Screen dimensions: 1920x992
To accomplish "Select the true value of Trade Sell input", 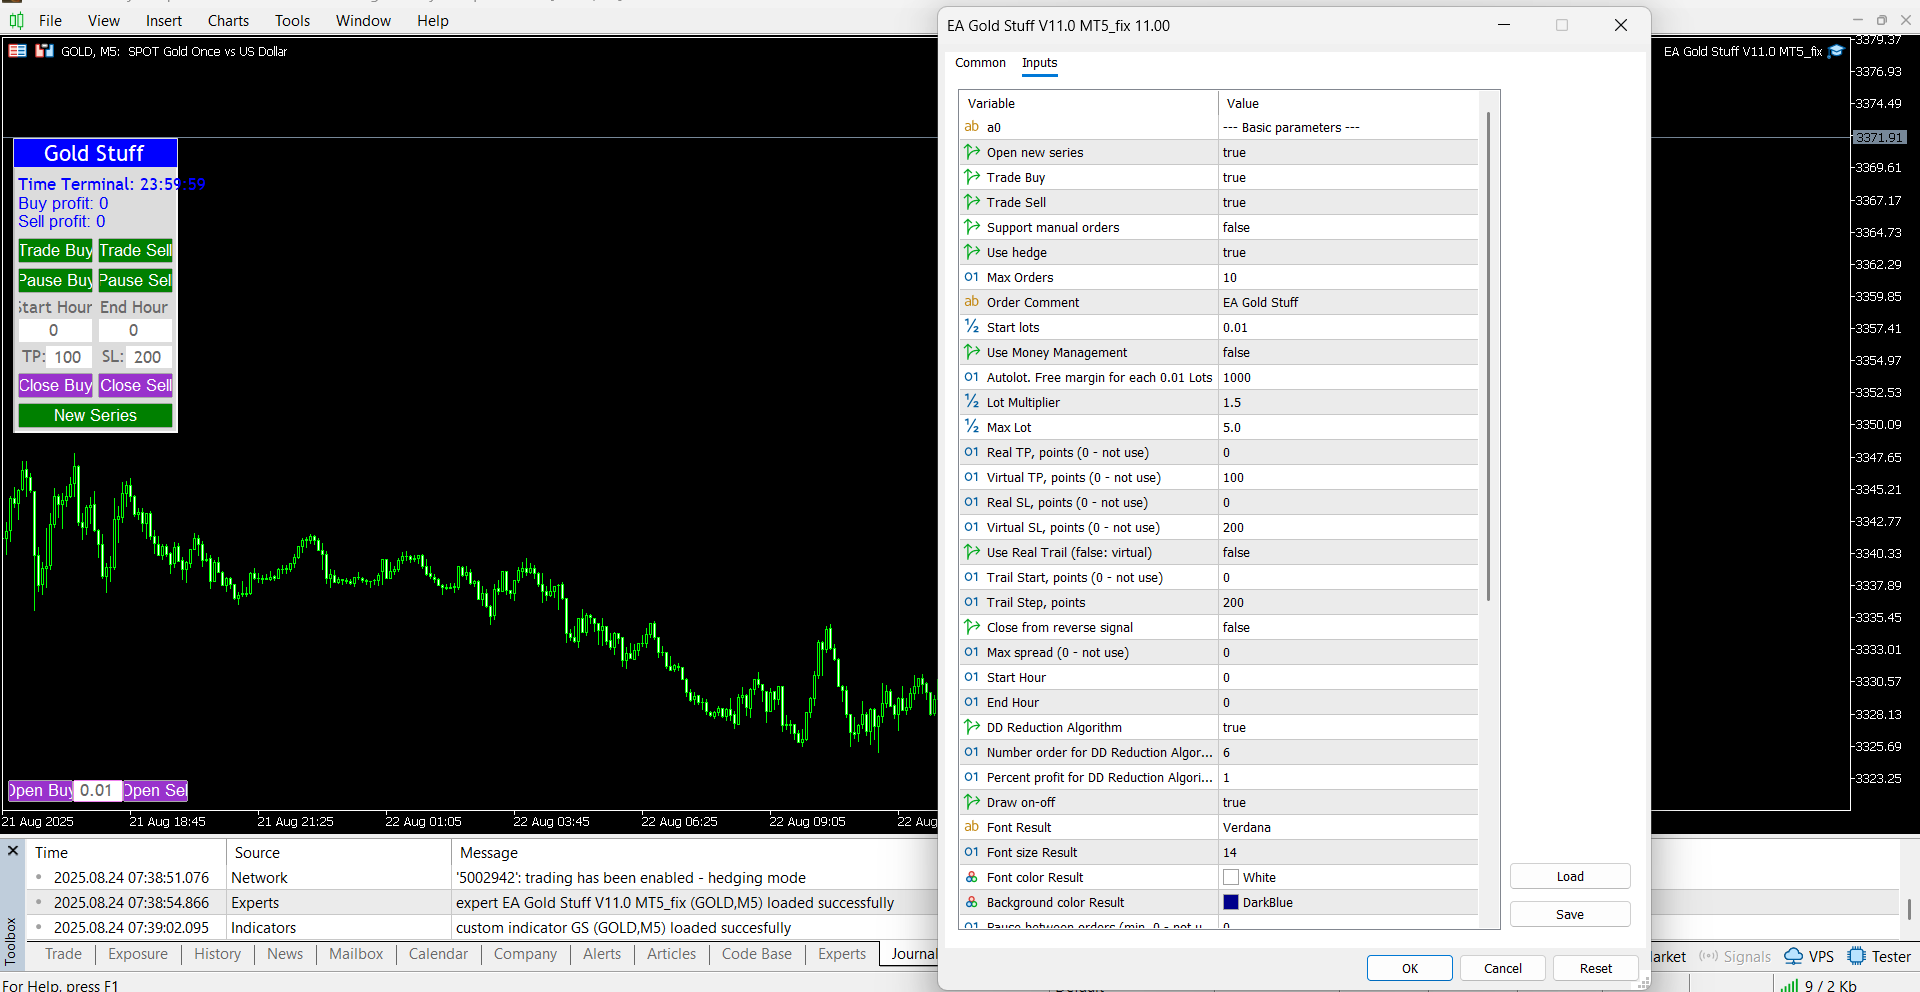I will (1347, 202).
